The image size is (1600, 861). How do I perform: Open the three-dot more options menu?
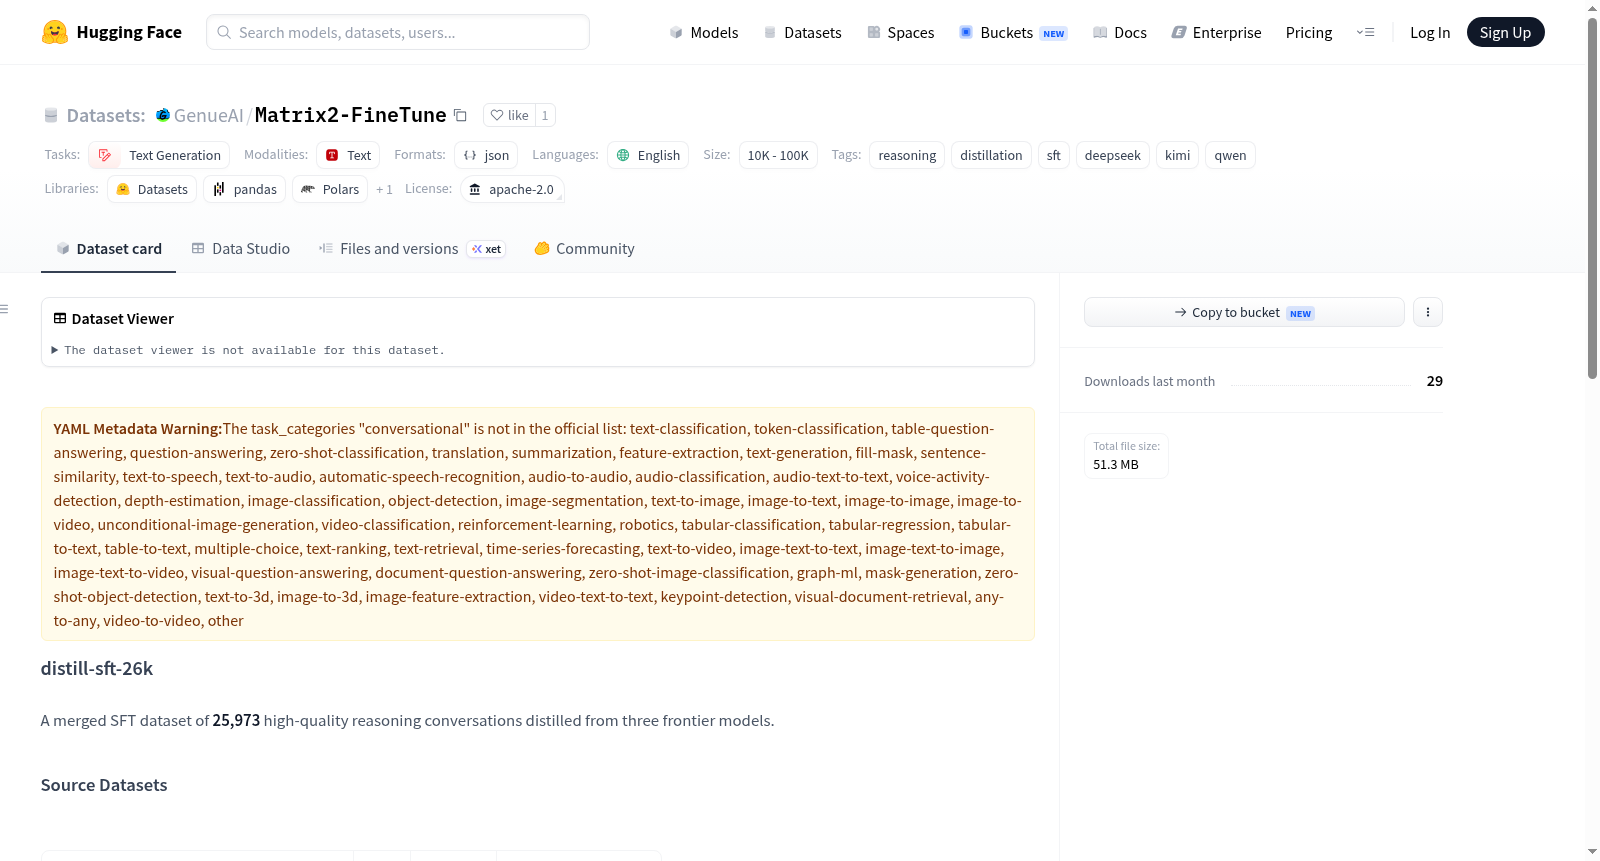point(1428,312)
